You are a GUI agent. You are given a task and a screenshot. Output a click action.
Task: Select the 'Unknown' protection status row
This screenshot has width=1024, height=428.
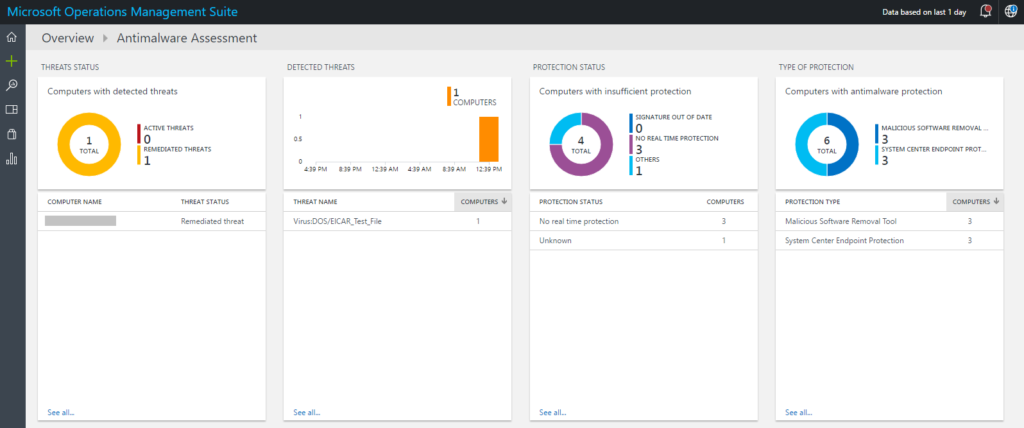coord(643,240)
